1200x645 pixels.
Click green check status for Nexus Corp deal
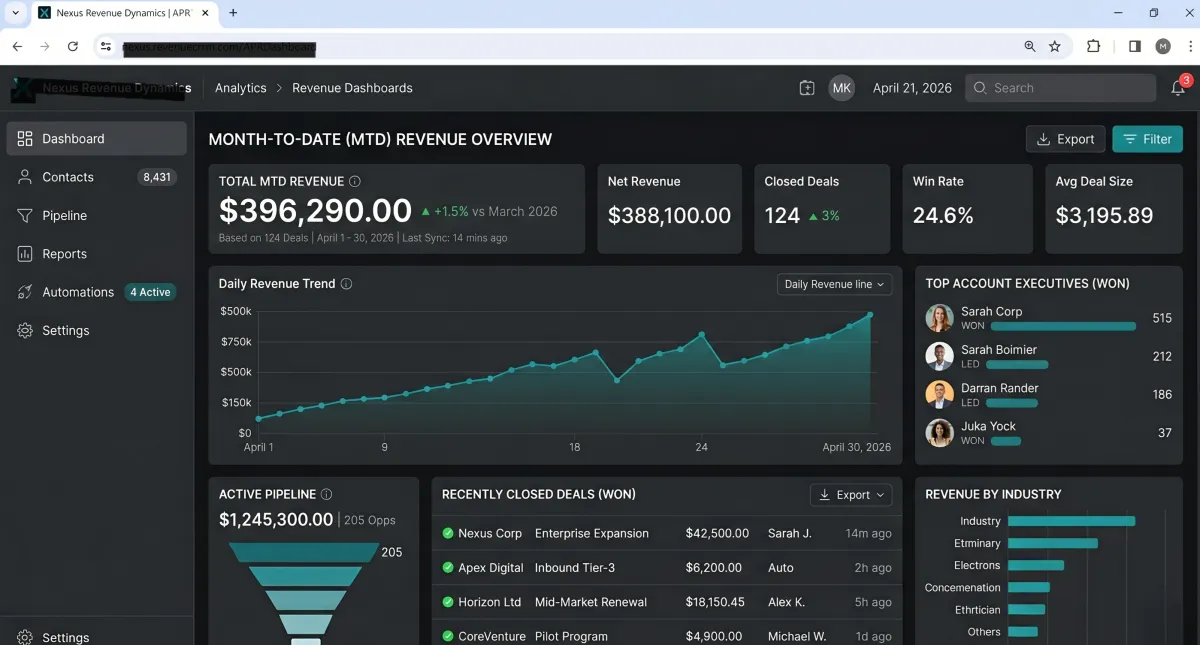coord(448,533)
